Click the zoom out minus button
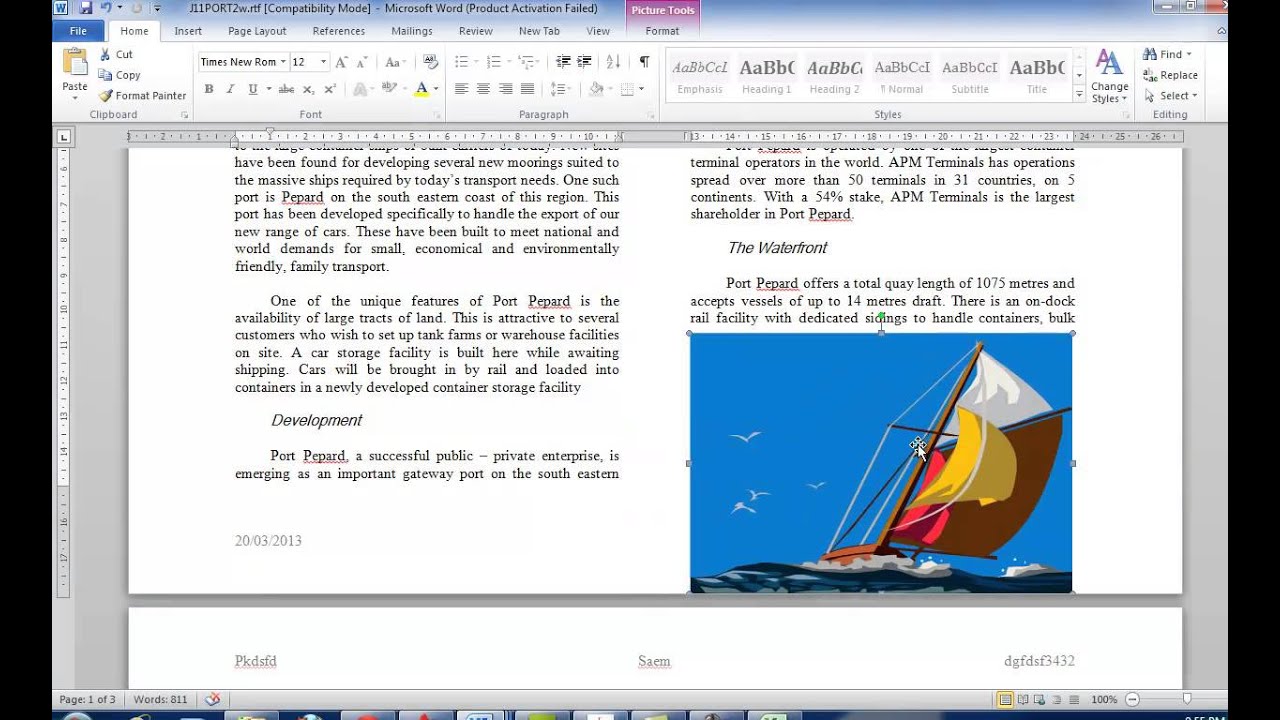 click(1132, 700)
